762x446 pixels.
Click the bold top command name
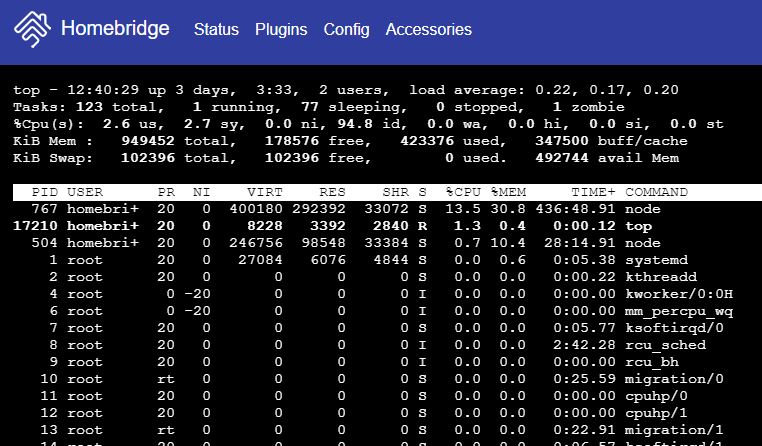pyautogui.click(x=639, y=226)
